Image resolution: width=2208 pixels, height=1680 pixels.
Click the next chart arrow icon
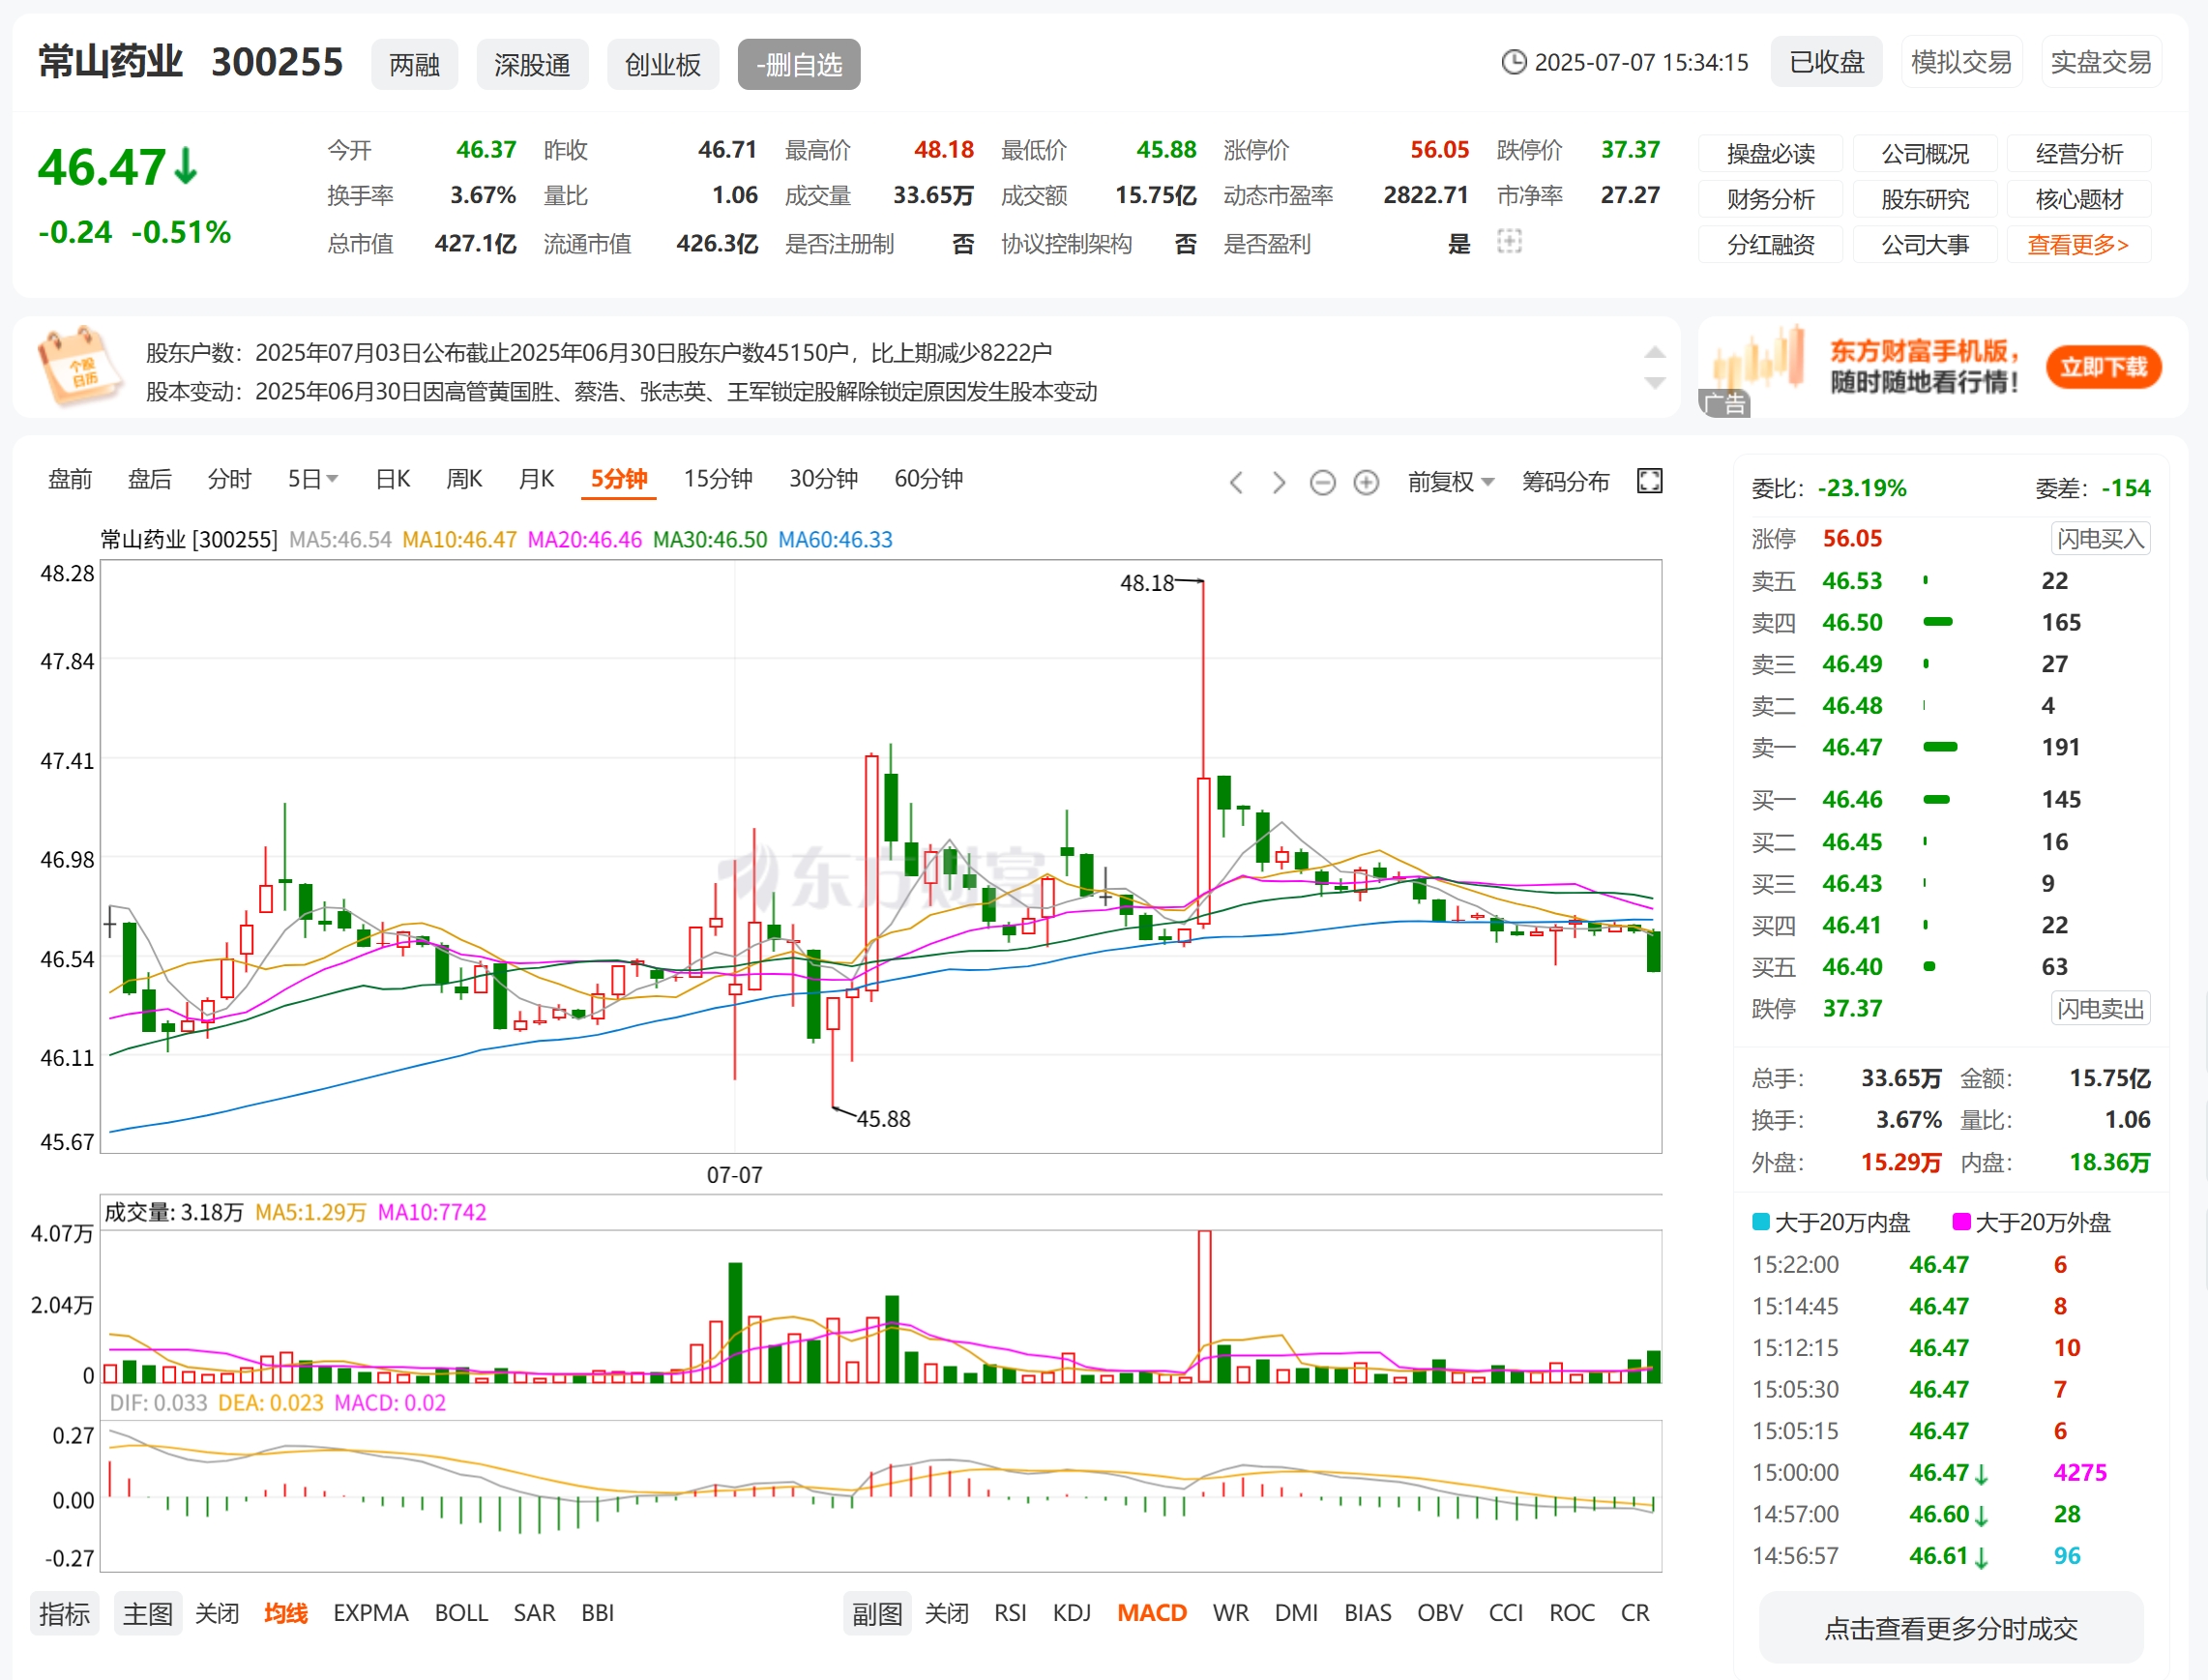(x=1279, y=483)
